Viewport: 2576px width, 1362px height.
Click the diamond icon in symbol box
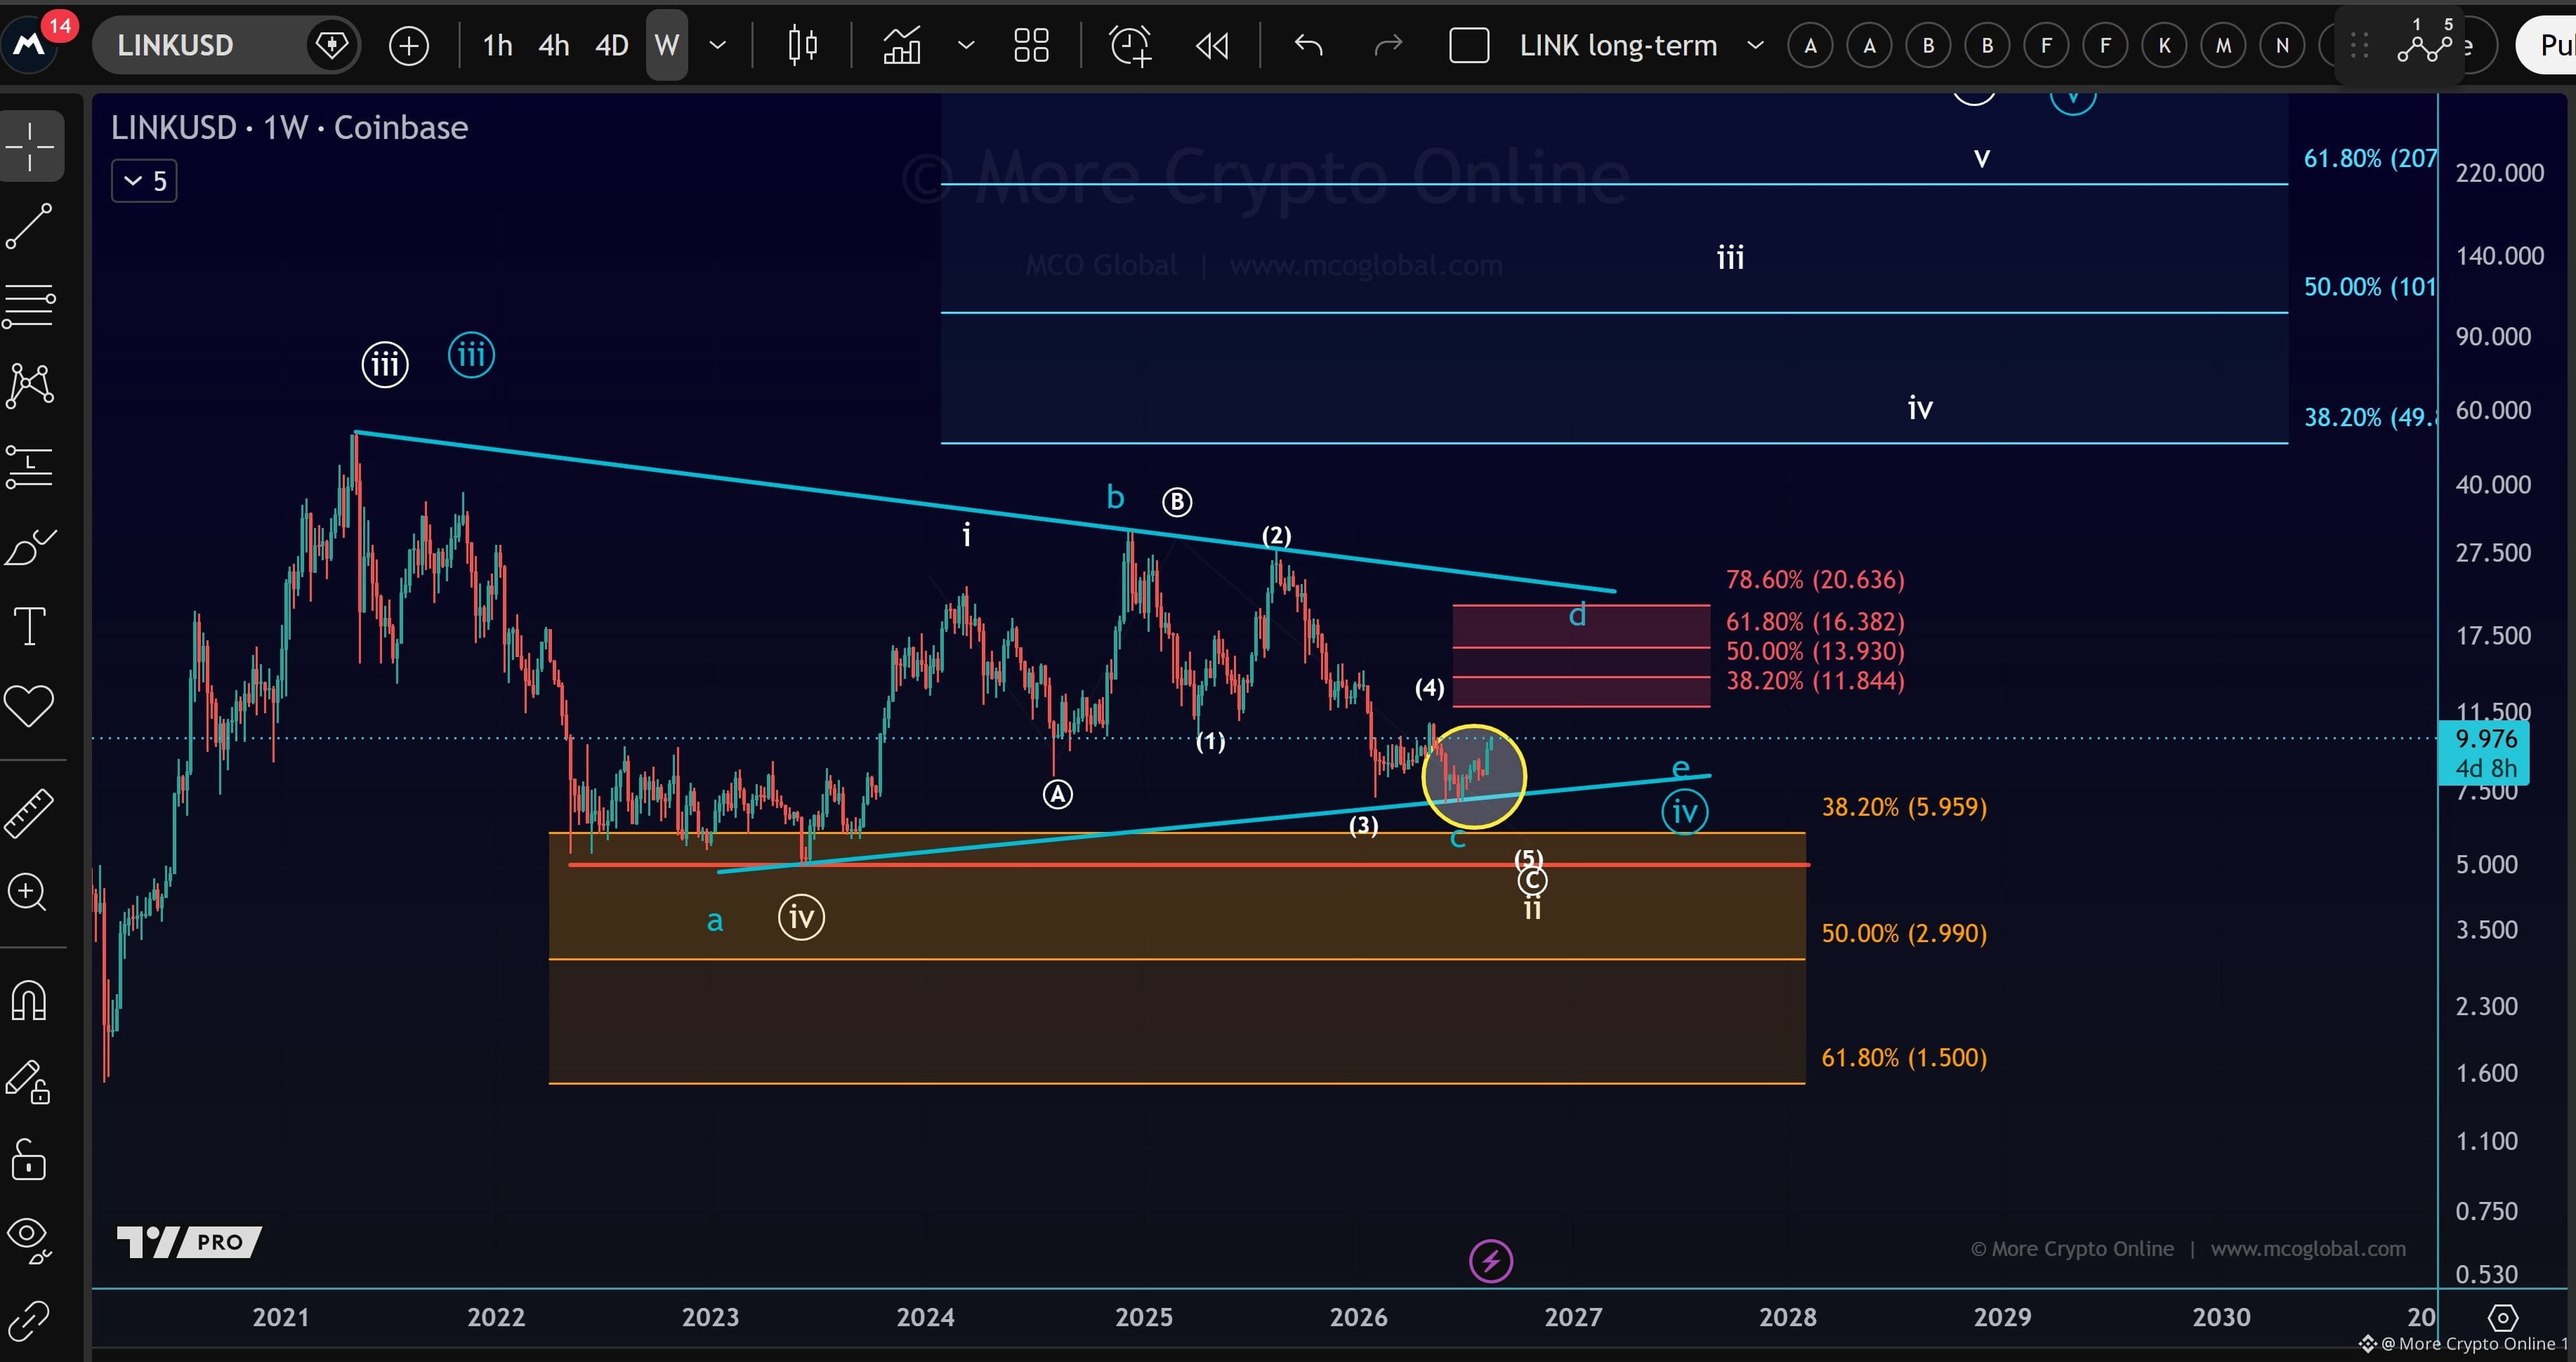331,45
